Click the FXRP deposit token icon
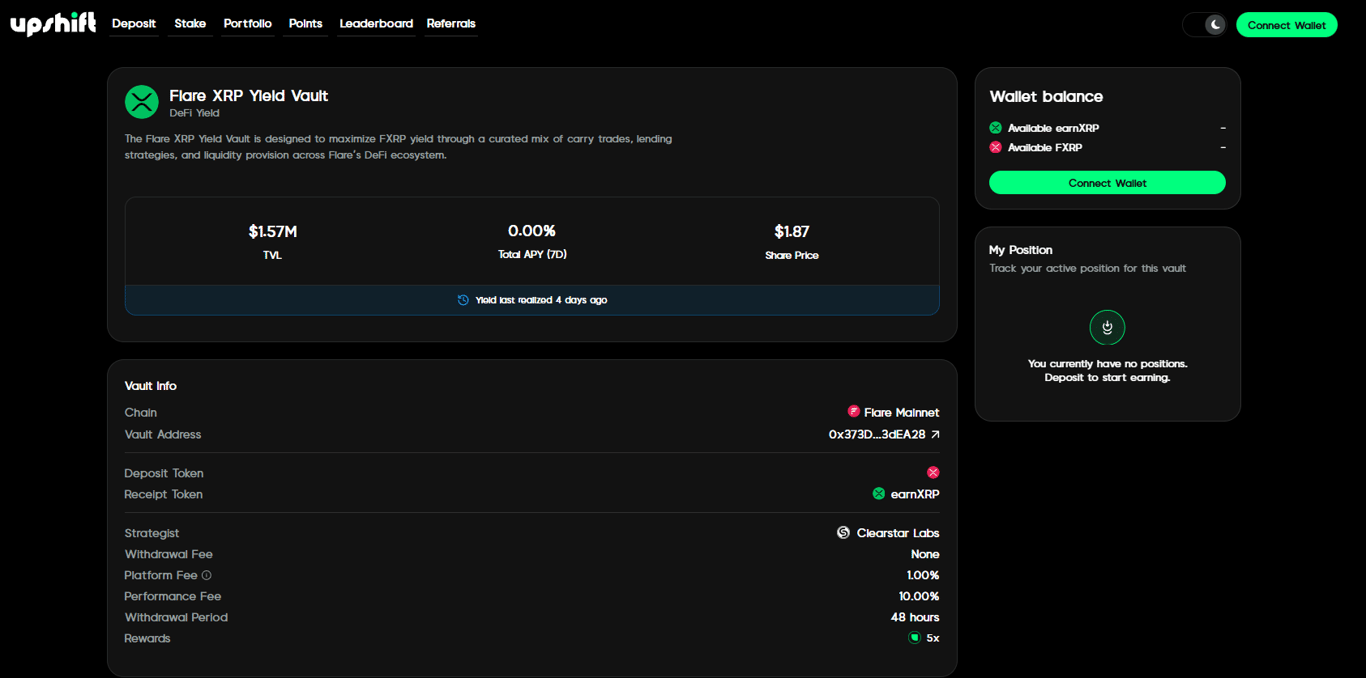The height and width of the screenshot is (678, 1366). tap(933, 472)
